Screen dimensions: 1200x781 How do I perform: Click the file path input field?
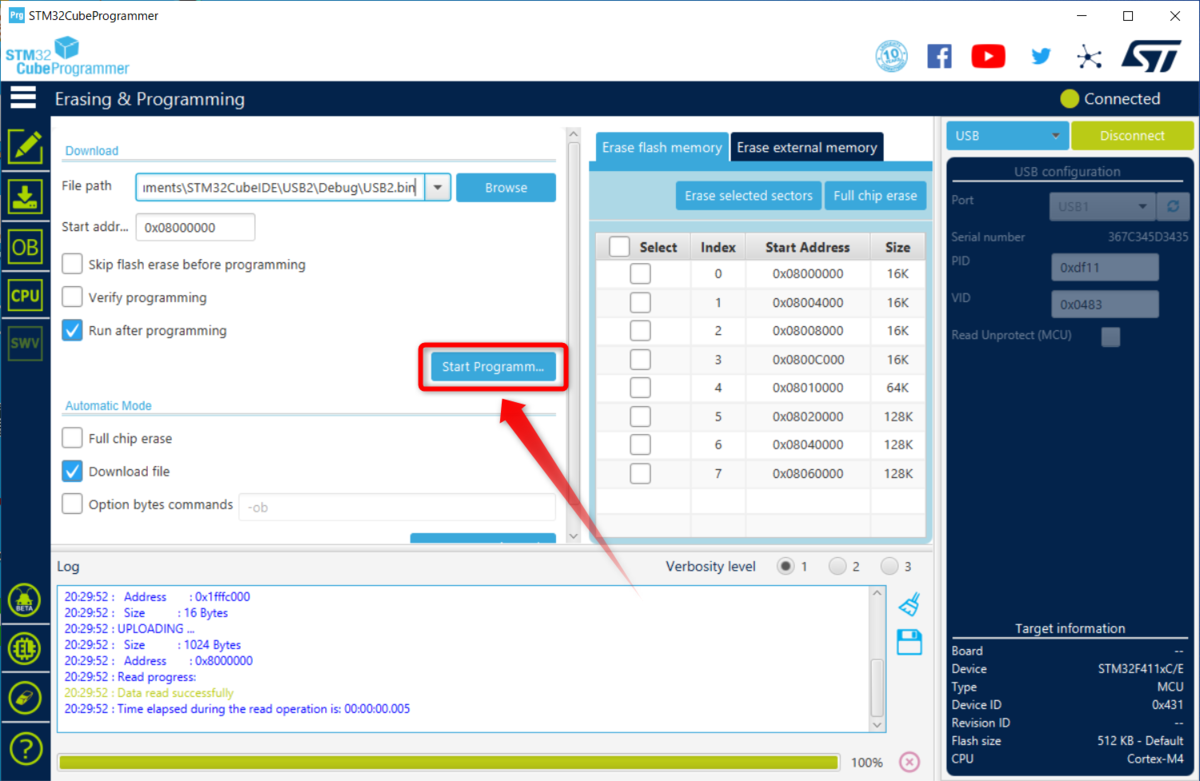(281, 187)
